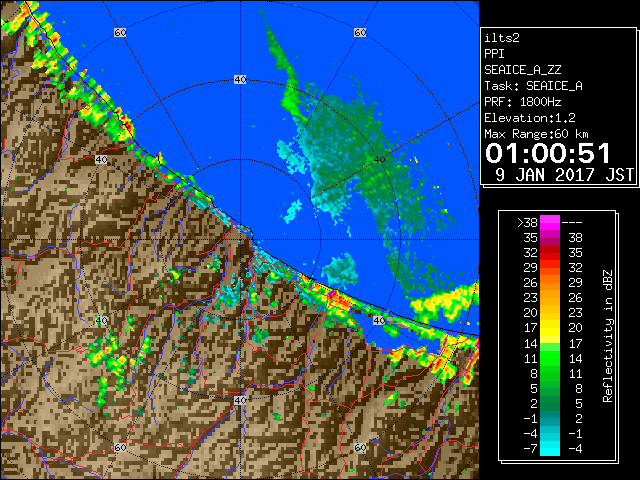Click the 'PRF: 1800Hz' value
Viewport: 640px width, 480px height.
tap(522, 102)
